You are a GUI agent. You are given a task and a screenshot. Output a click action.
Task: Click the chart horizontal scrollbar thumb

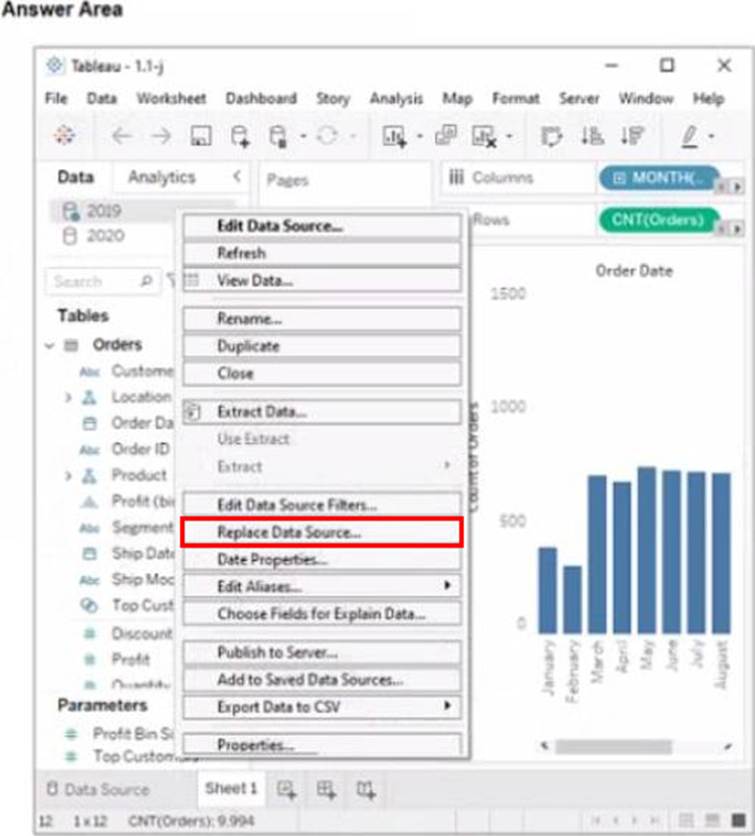613,747
